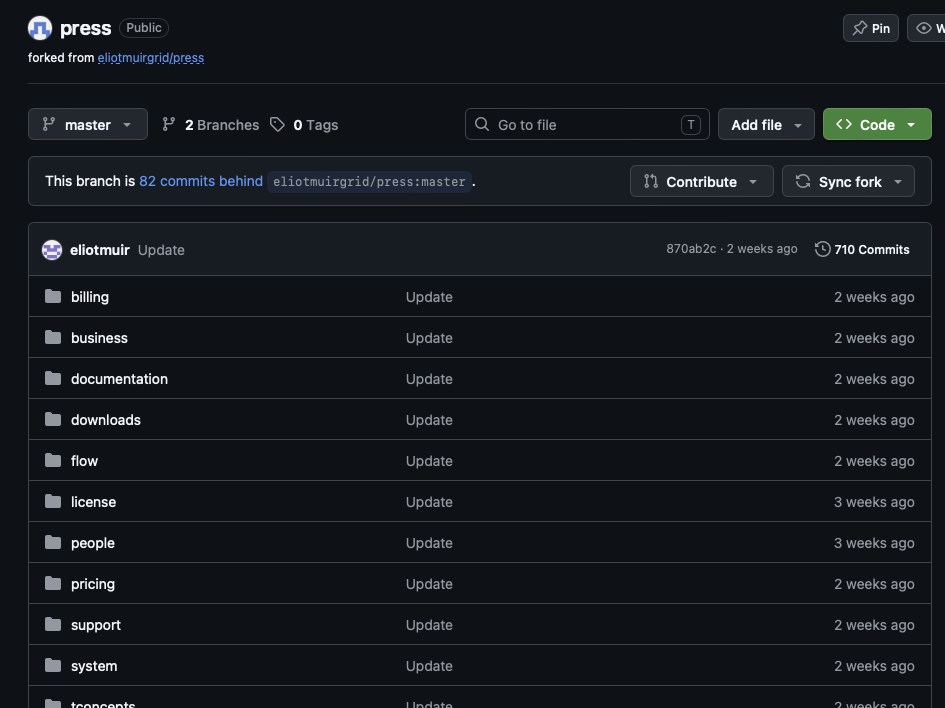The width and height of the screenshot is (945, 708).
Task: Click the folder icon for support
Action: point(53,624)
